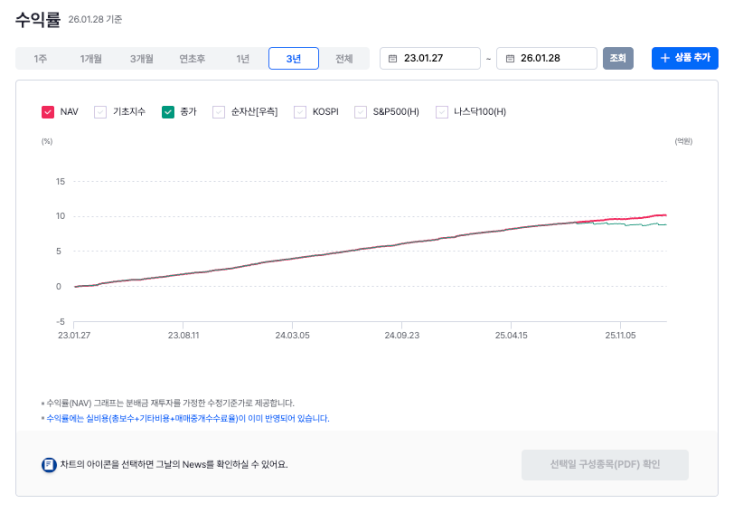Screen dimensions: 743x513
Task: Click the end date field 26.01.28
Action: pyautogui.click(x=547, y=58)
